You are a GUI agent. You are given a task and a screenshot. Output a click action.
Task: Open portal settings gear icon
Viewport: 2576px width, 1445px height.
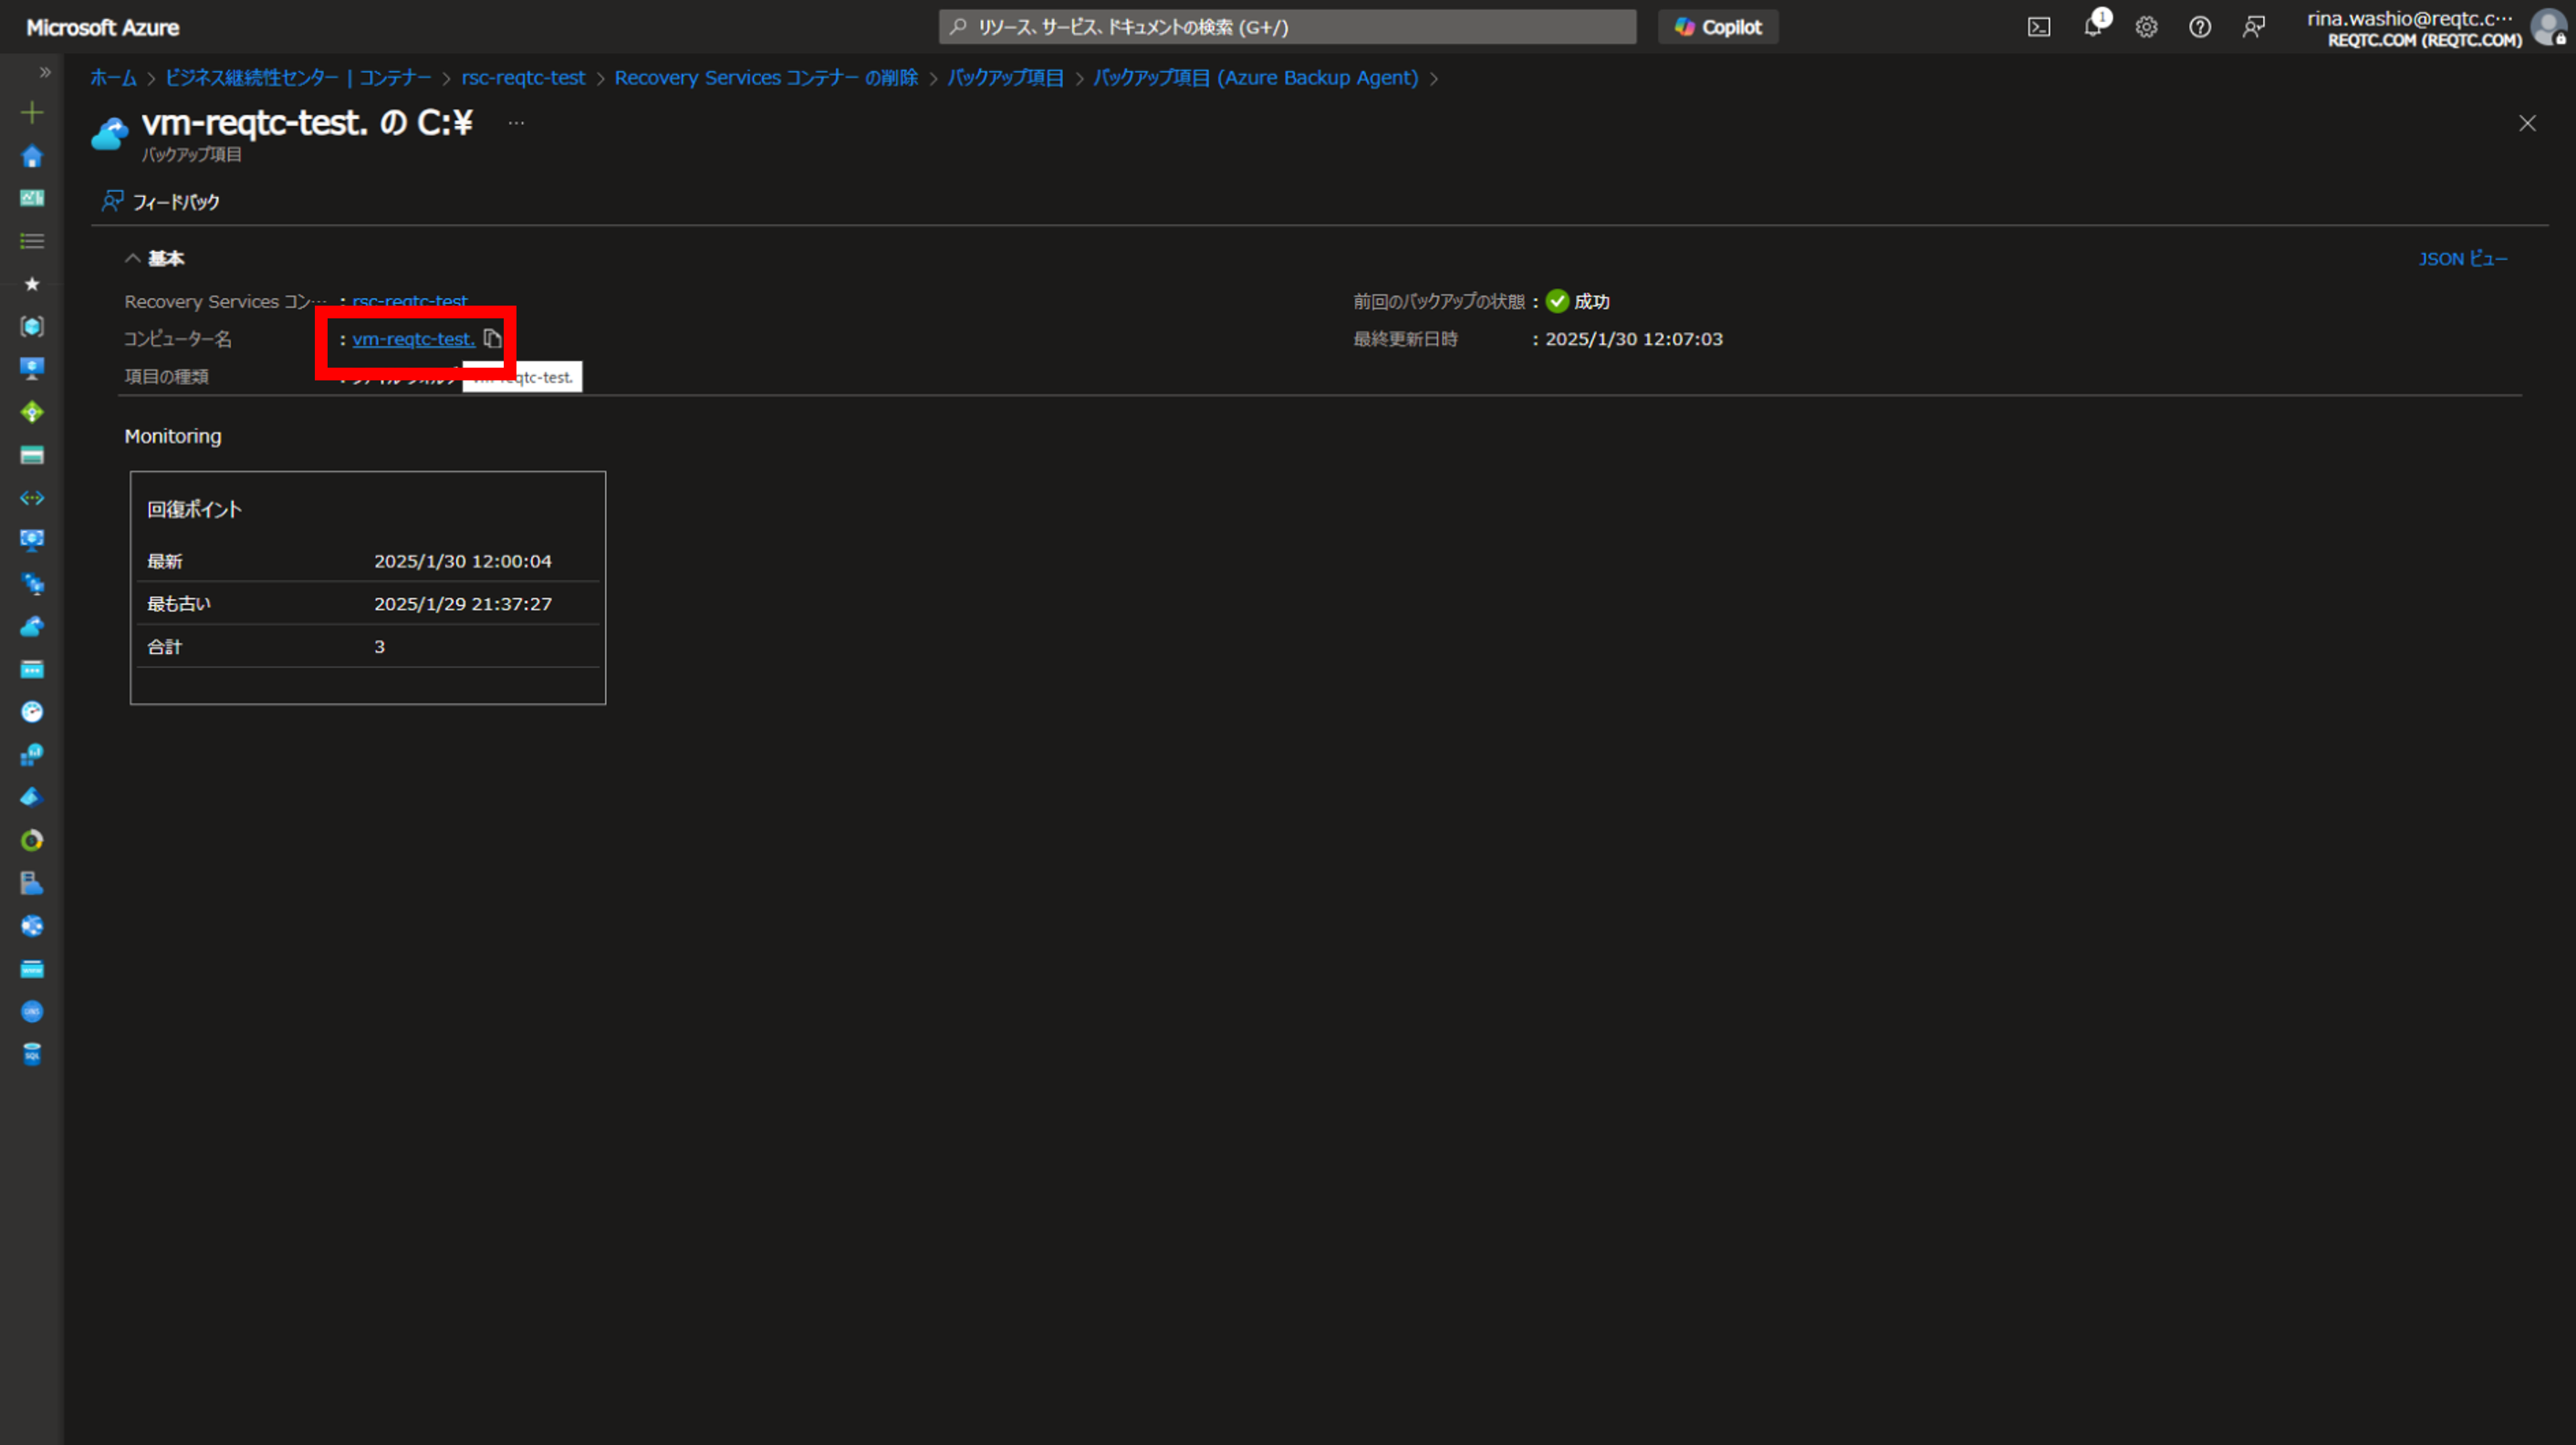pos(2146,27)
